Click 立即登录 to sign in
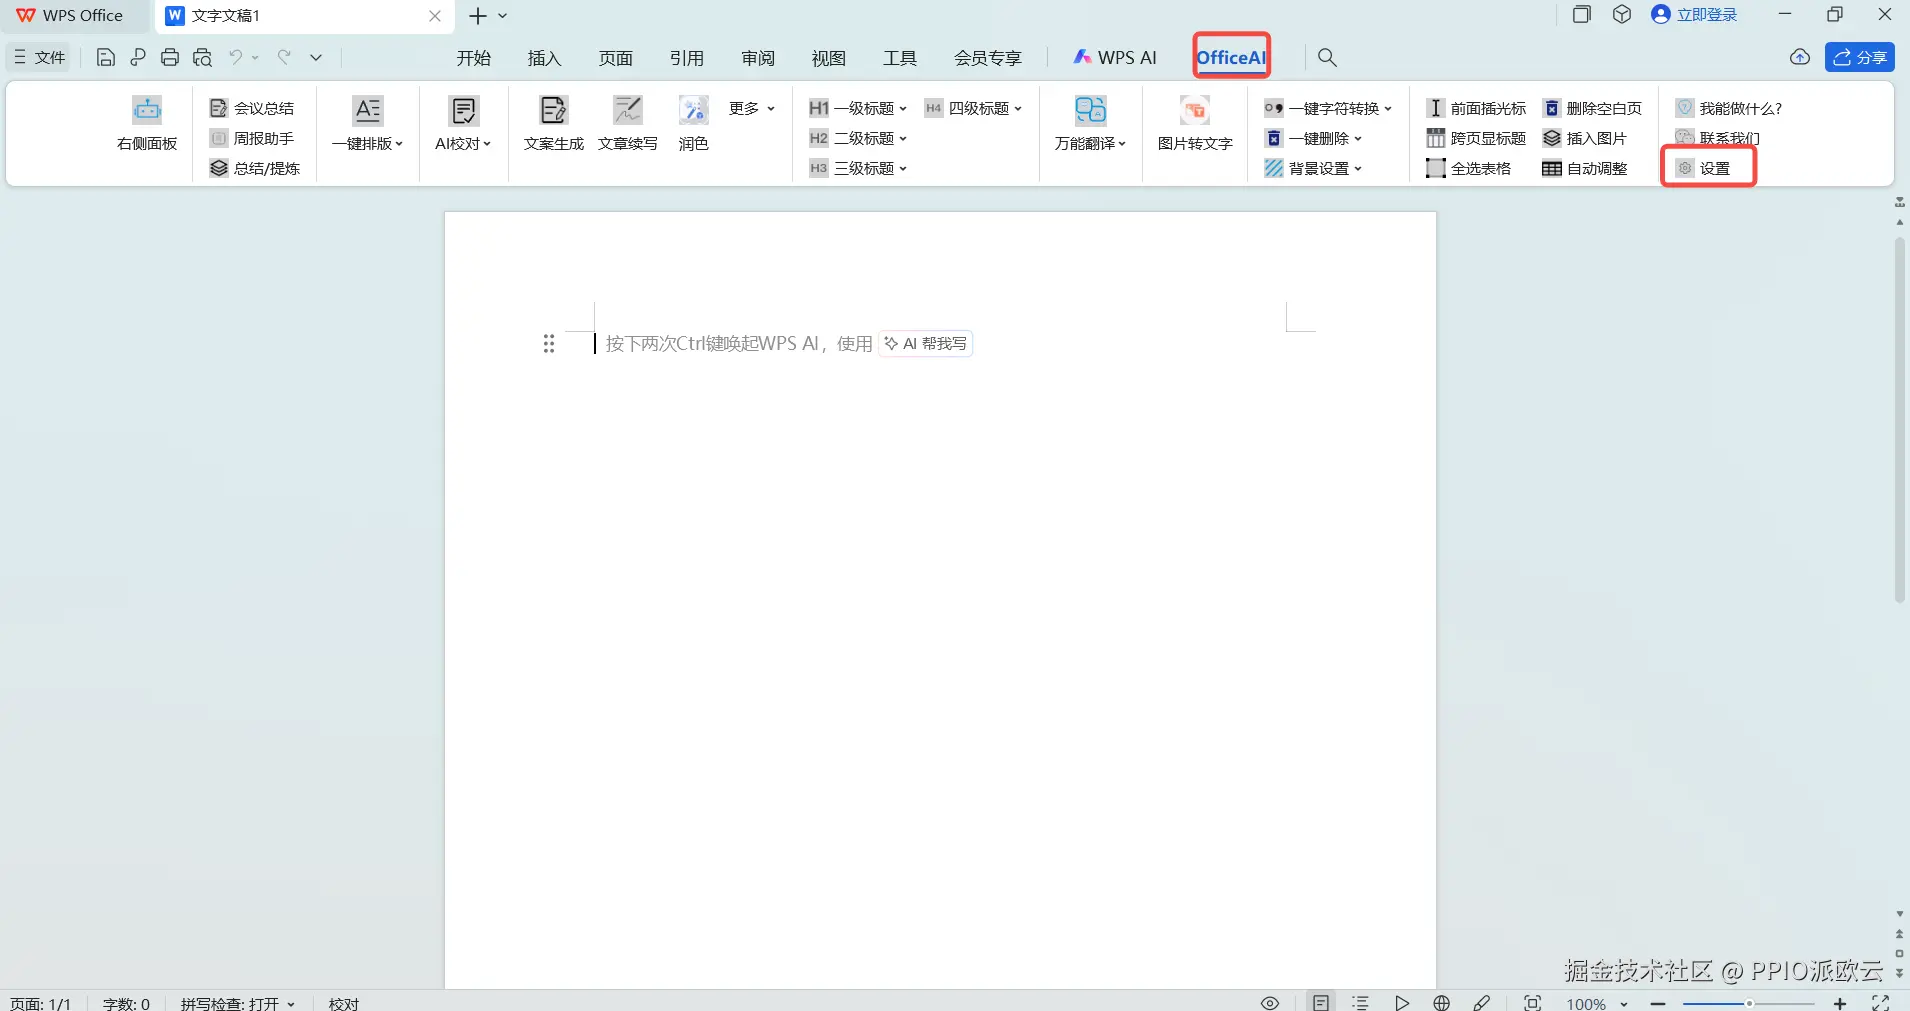Viewport: 1910px width, 1011px height. pyautogui.click(x=1695, y=15)
